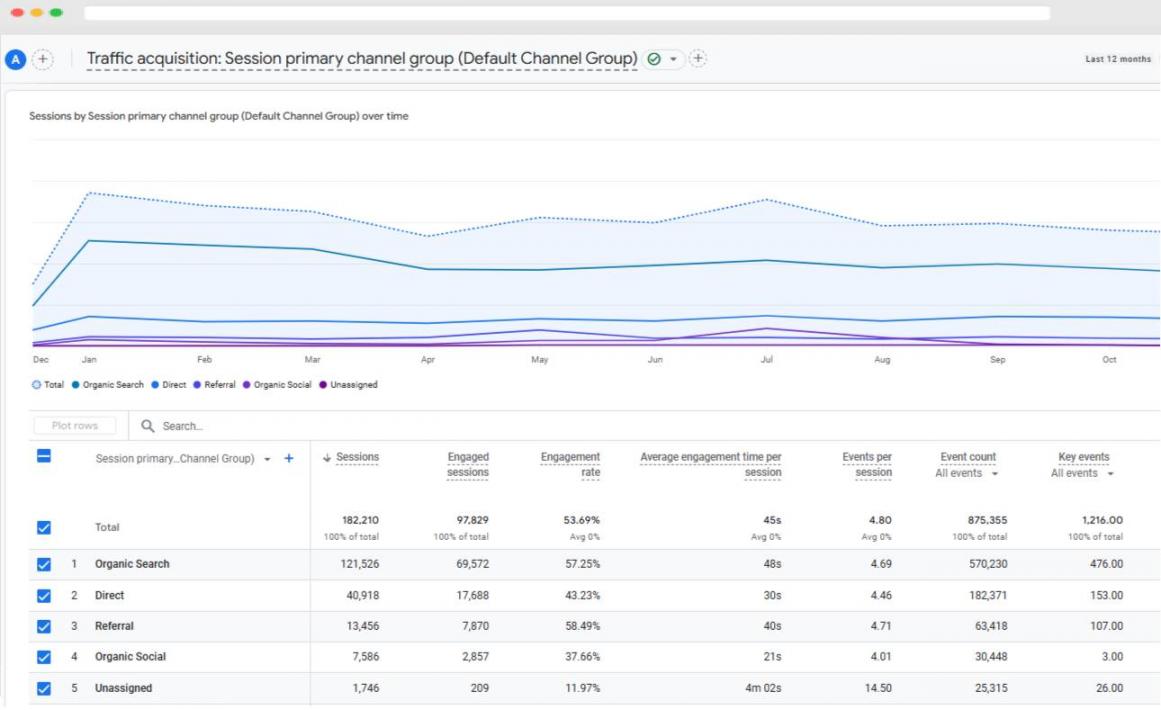Toggle the Organic Social legend entry

click(x=278, y=385)
